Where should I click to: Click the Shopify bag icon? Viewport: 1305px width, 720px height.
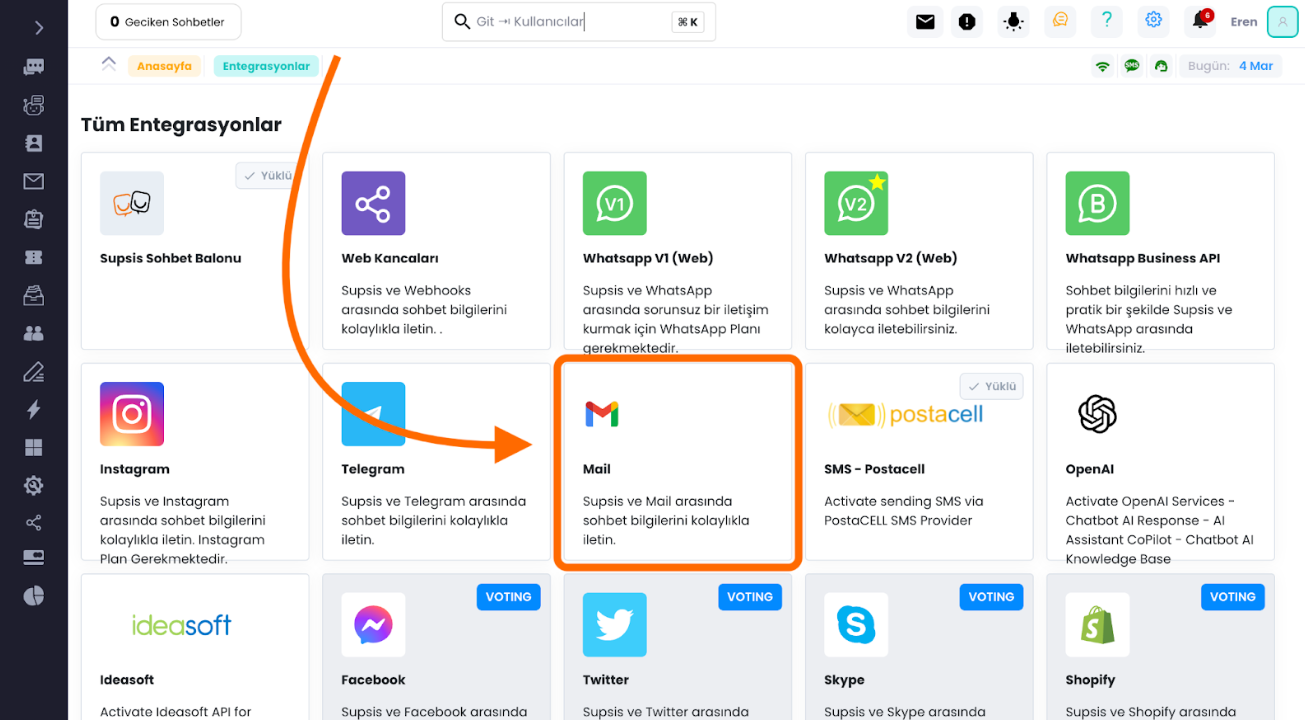[1098, 625]
